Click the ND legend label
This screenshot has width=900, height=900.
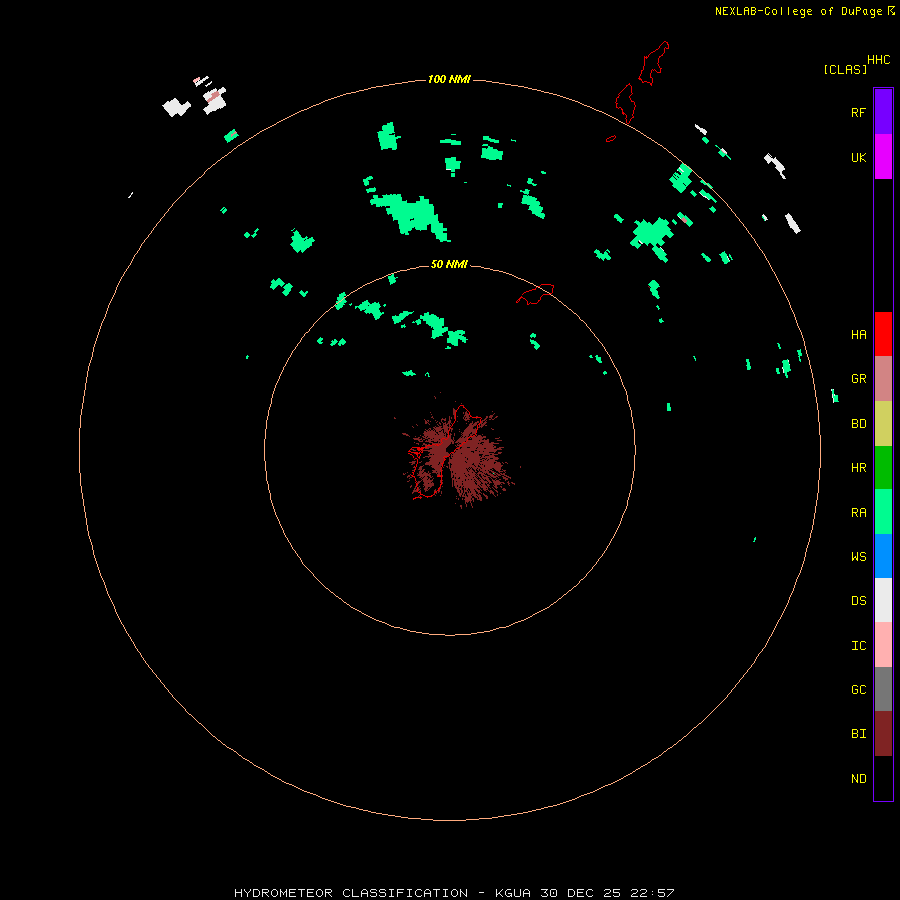point(858,779)
